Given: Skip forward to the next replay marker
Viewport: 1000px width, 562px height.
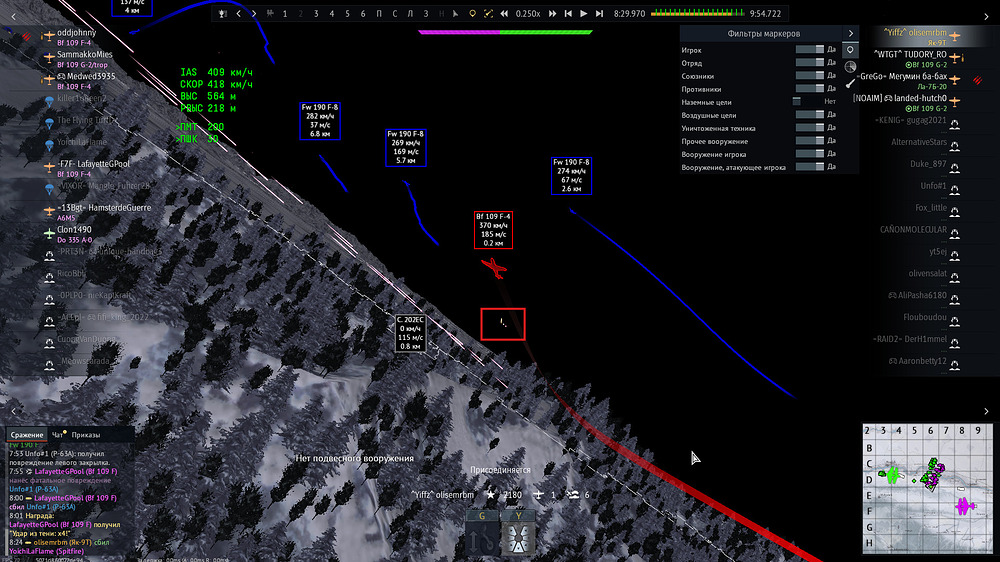Looking at the screenshot, I should coord(599,13).
